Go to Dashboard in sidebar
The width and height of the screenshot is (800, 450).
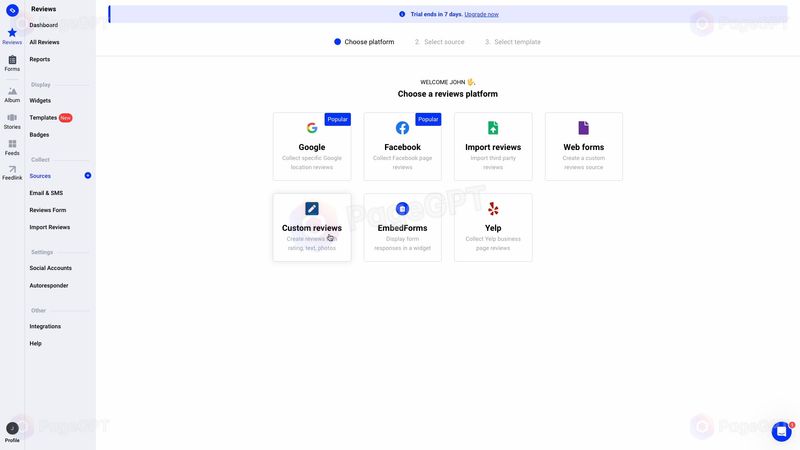coord(43,25)
